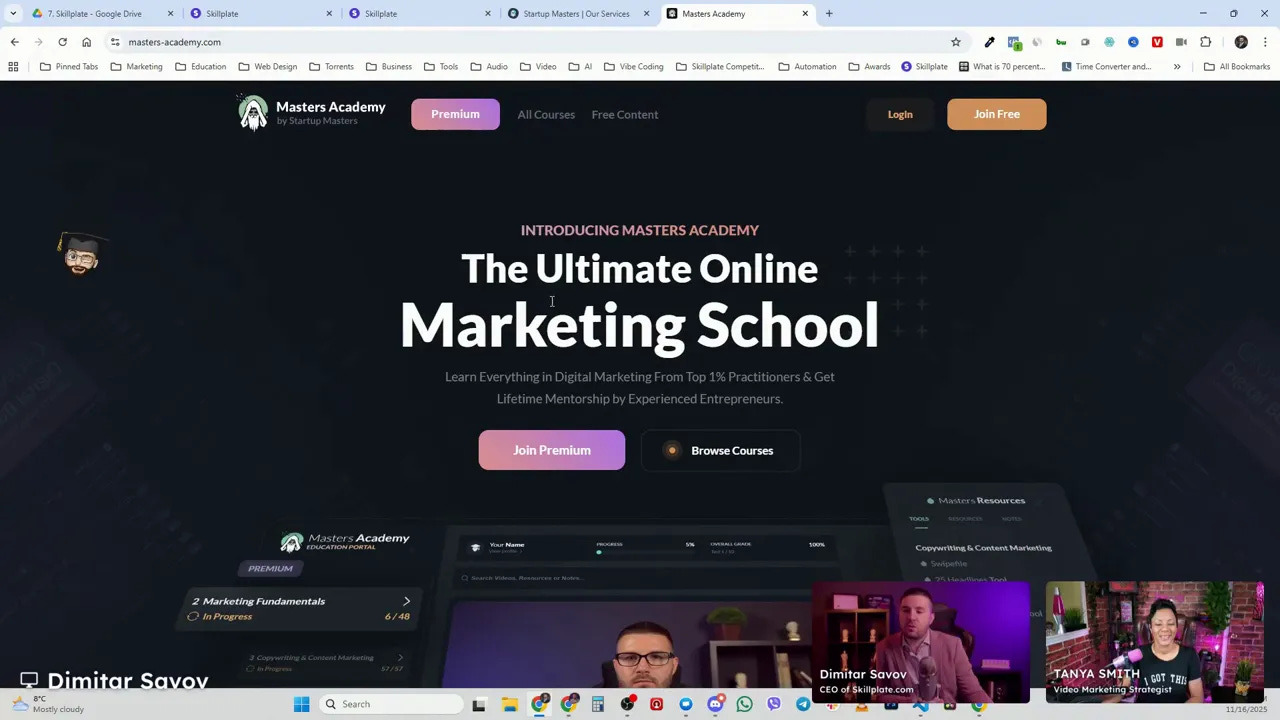
Task: Open the tab search dropdown arrow
Action: (13, 13)
